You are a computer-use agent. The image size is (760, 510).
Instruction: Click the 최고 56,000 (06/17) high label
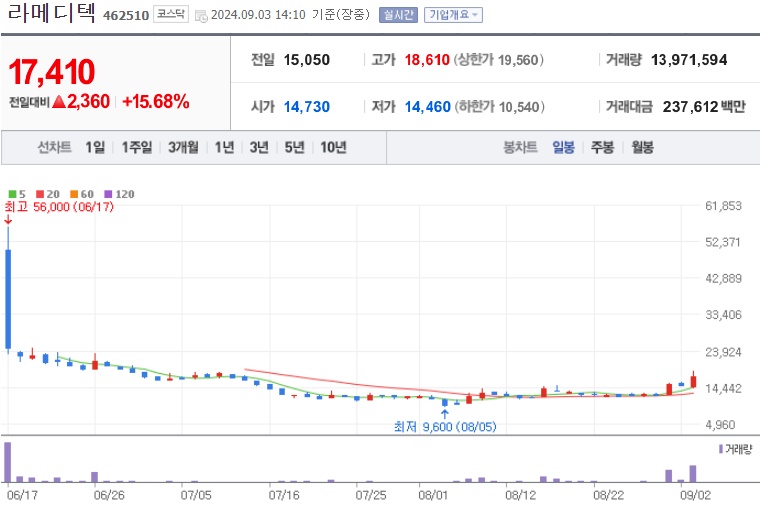(x=59, y=207)
